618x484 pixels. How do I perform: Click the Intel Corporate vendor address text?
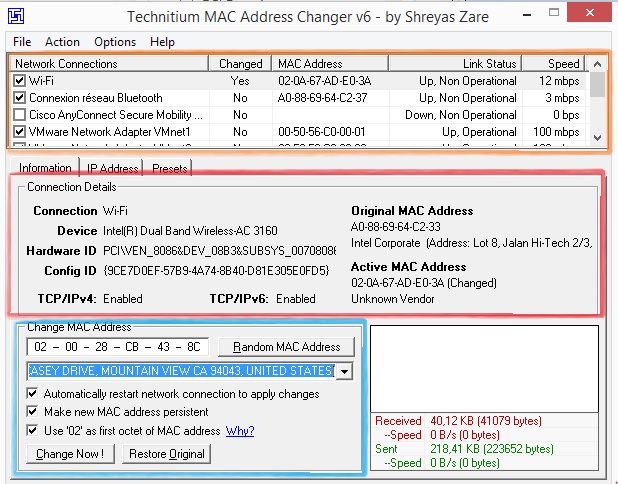point(471,243)
